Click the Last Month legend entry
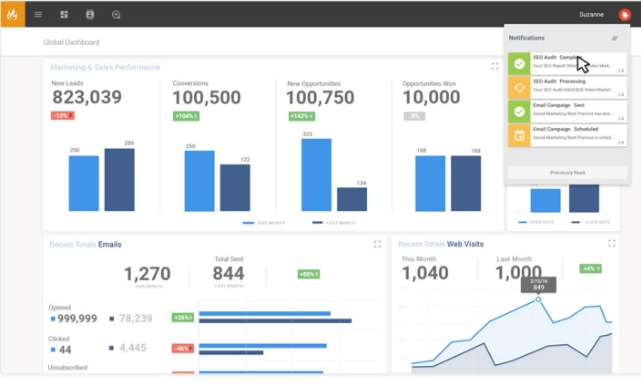Viewport: 641px width, 387px height. [334, 223]
